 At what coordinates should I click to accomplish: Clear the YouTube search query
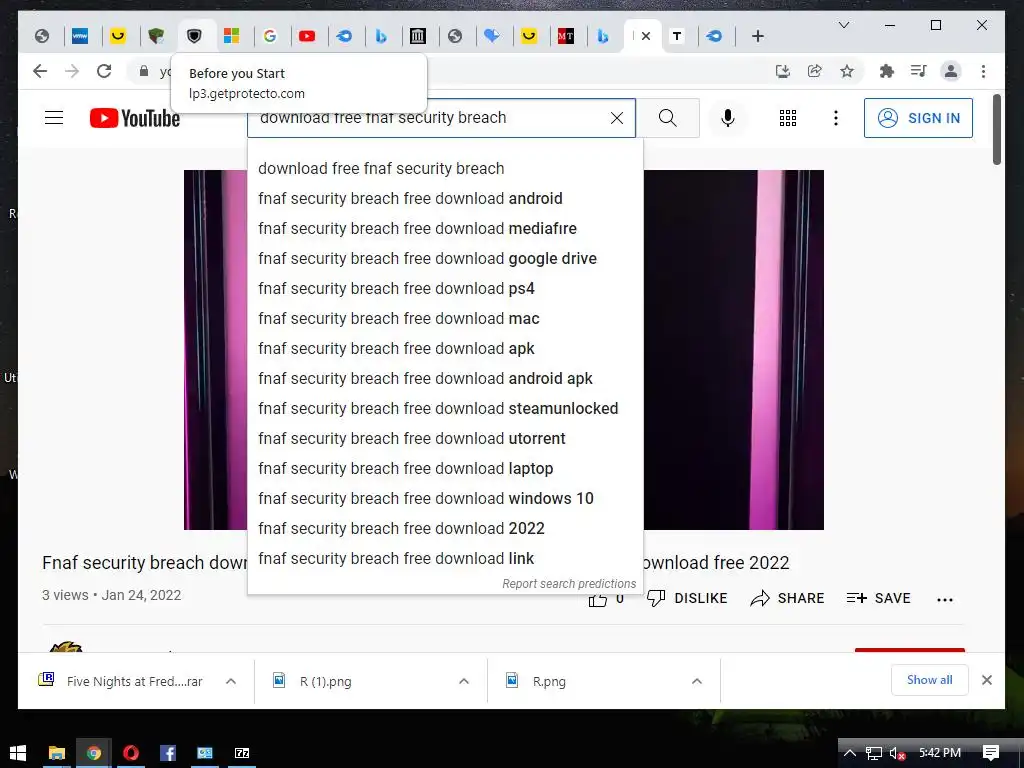click(616, 118)
